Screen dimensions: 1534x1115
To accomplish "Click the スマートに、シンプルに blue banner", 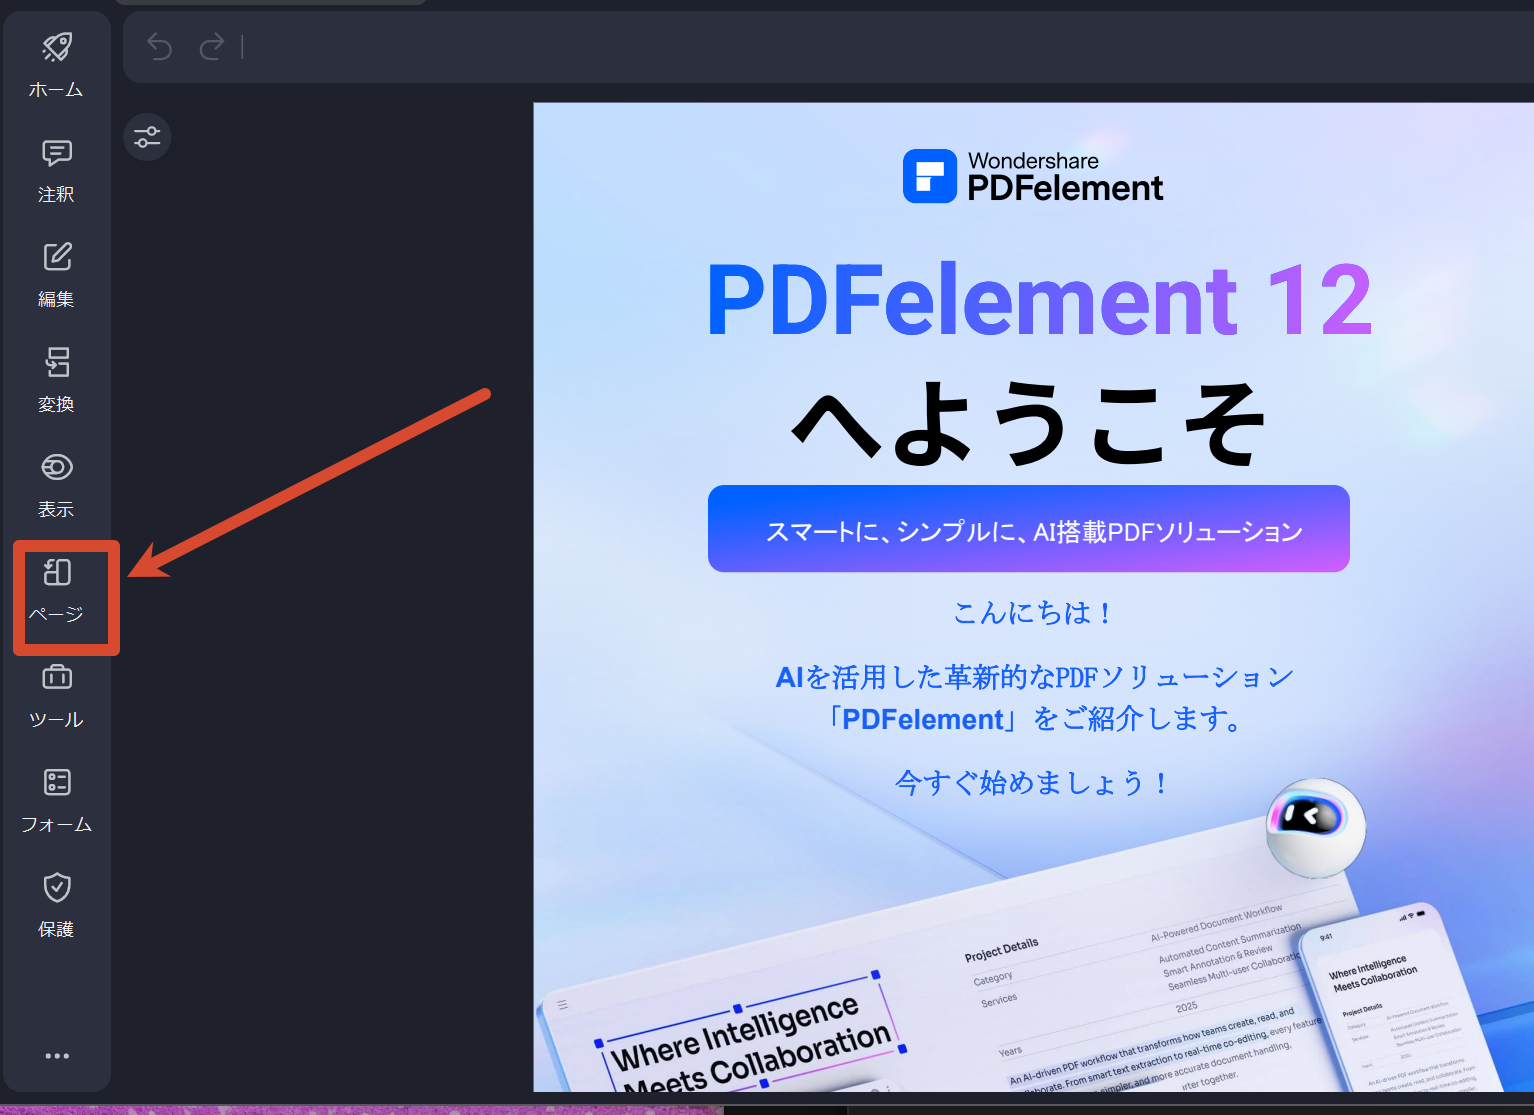I will (1029, 529).
